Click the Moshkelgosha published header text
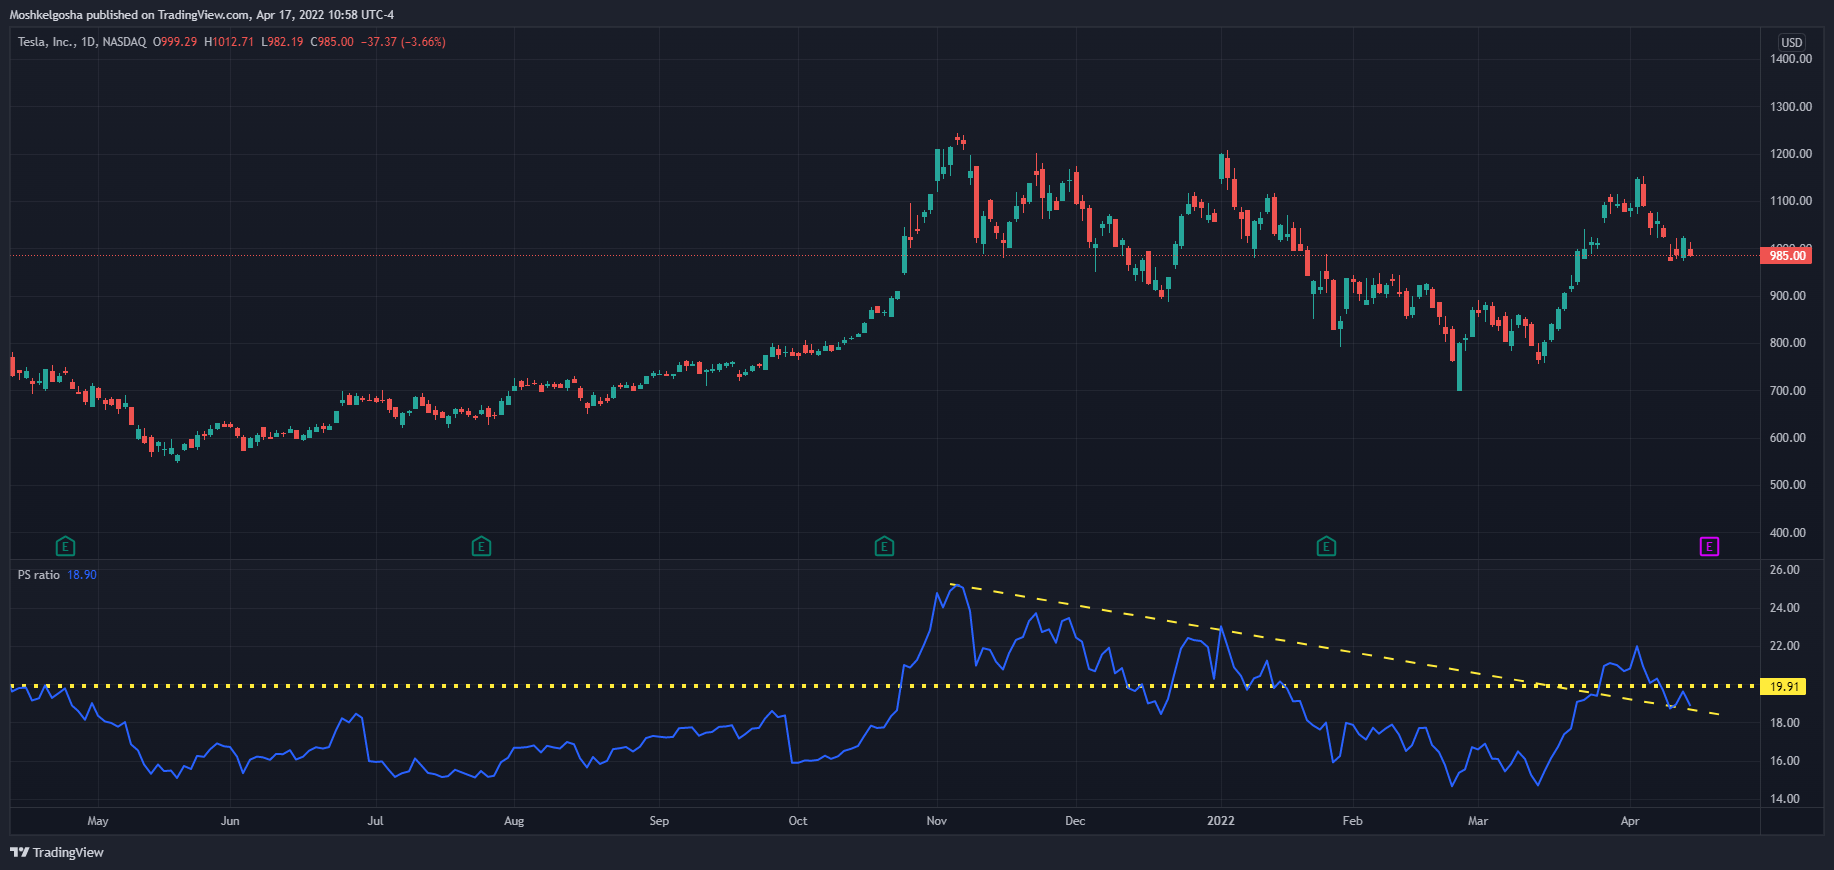1834x870 pixels. (x=202, y=15)
